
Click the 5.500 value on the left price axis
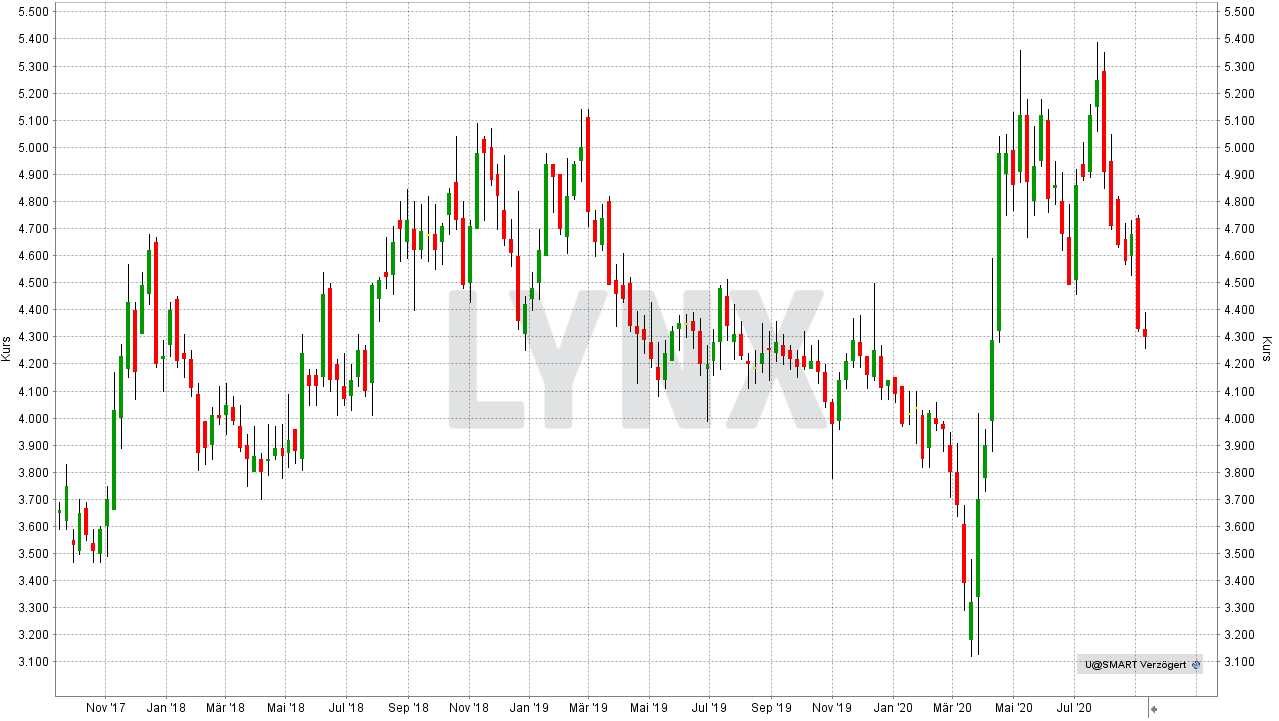pos(36,12)
